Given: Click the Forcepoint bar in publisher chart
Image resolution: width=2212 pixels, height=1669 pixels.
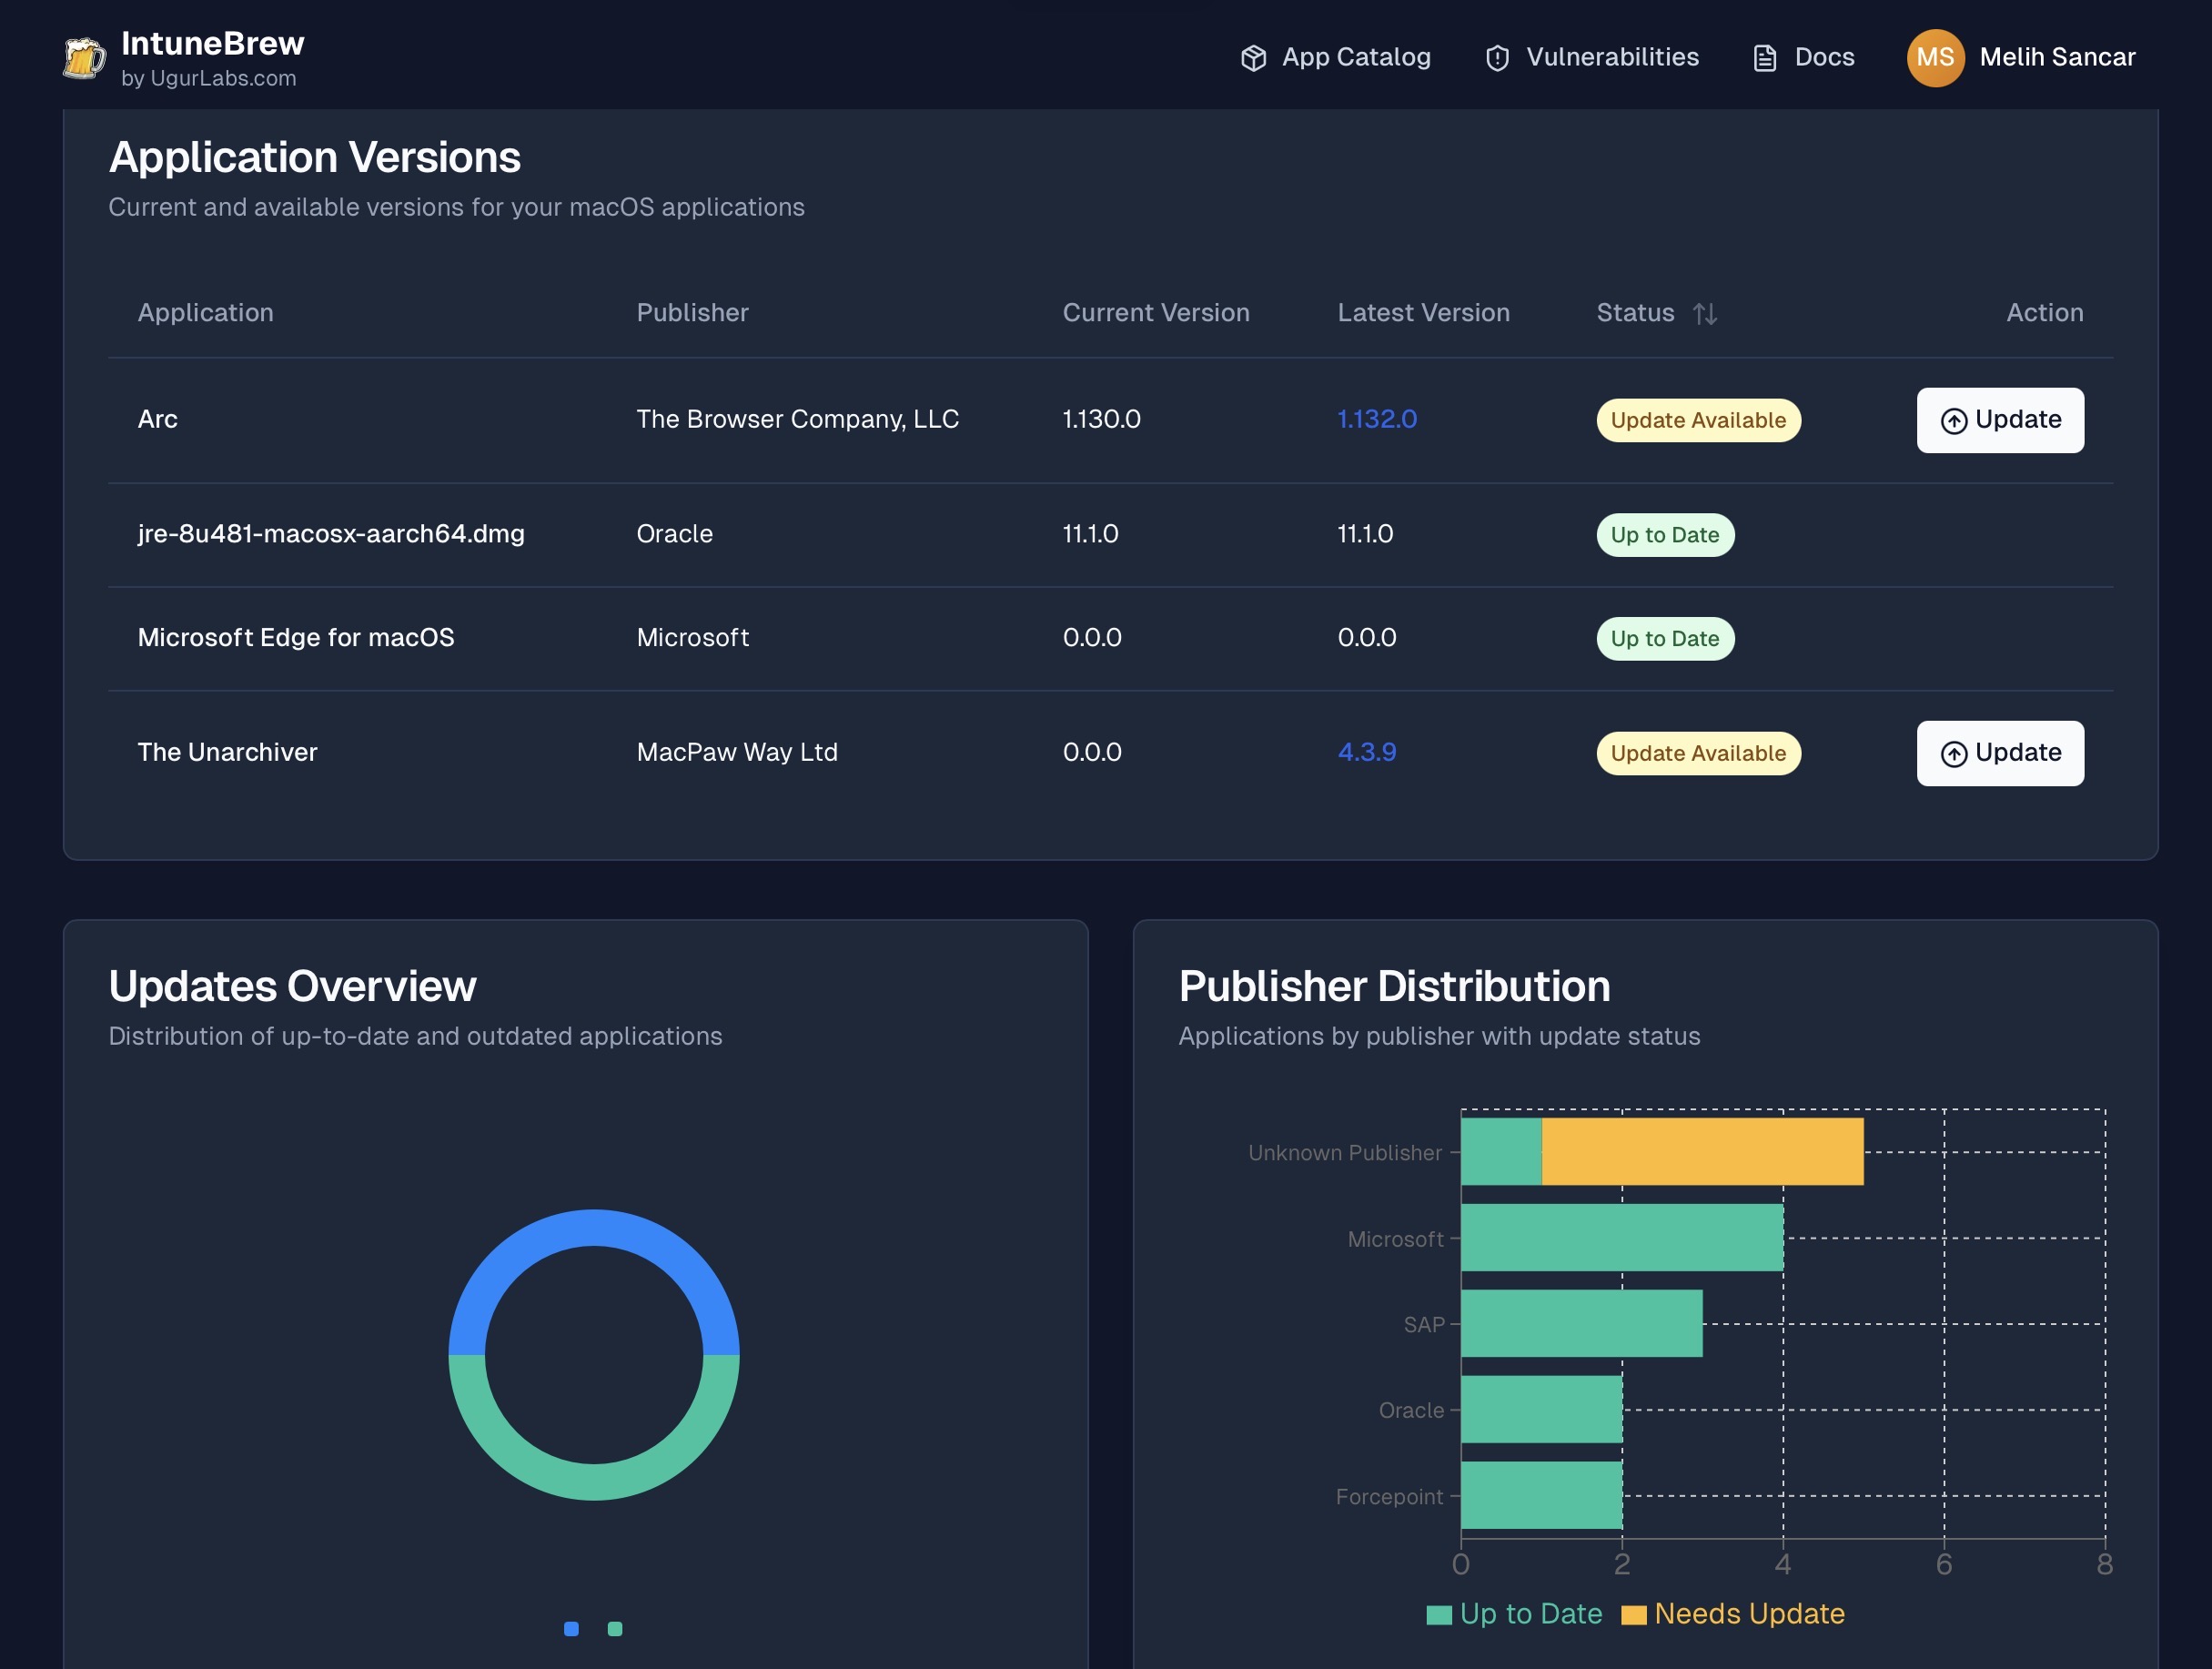Looking at the screenshot, I should pyautogui.click(x=1541, y=1496).
